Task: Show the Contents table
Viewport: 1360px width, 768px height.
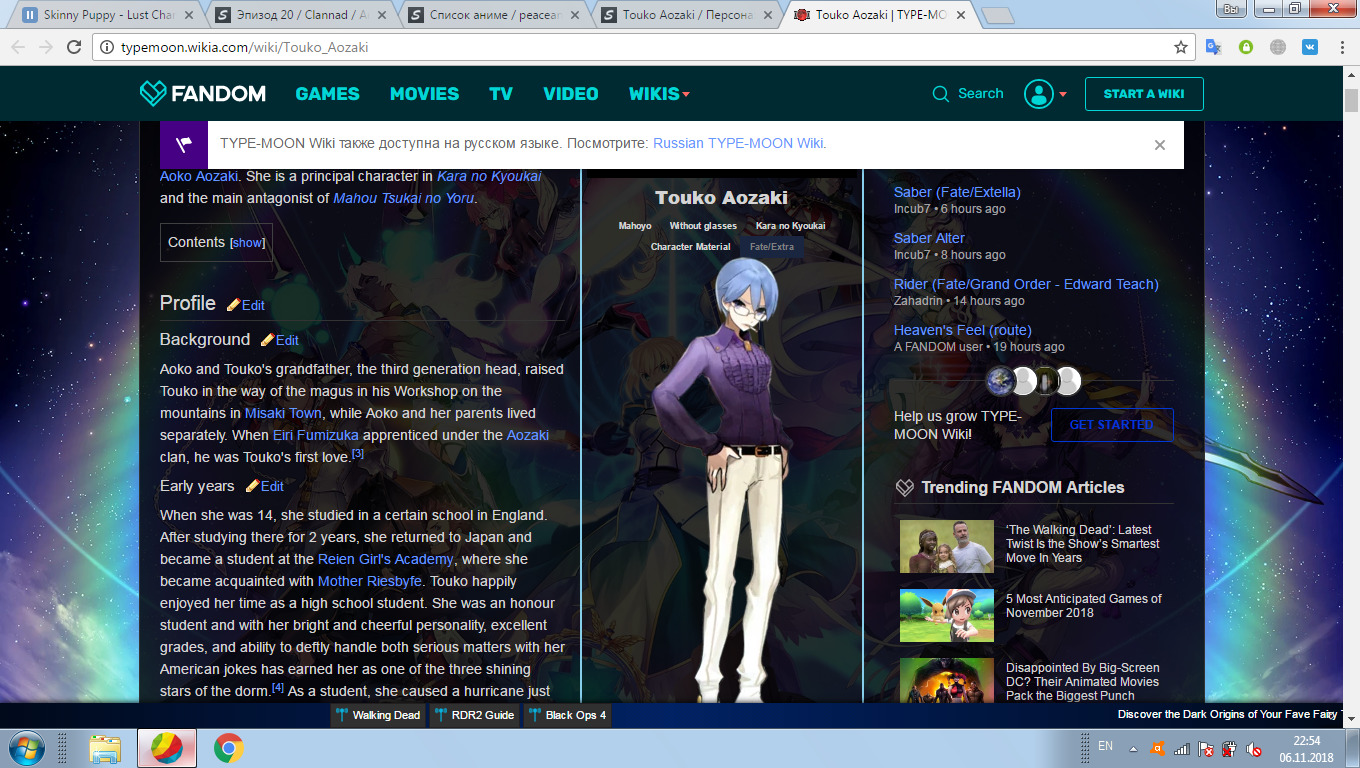Action: click(247, 243)
